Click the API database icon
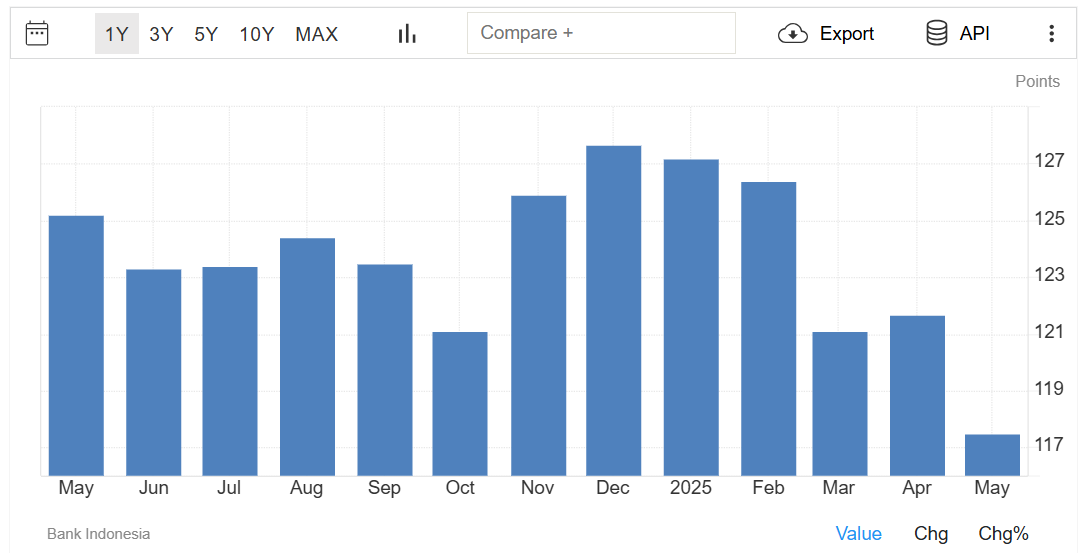Image resolution: width=1085 pixels, height=553 pixels. pyautogui.click(x=937, y=33)
